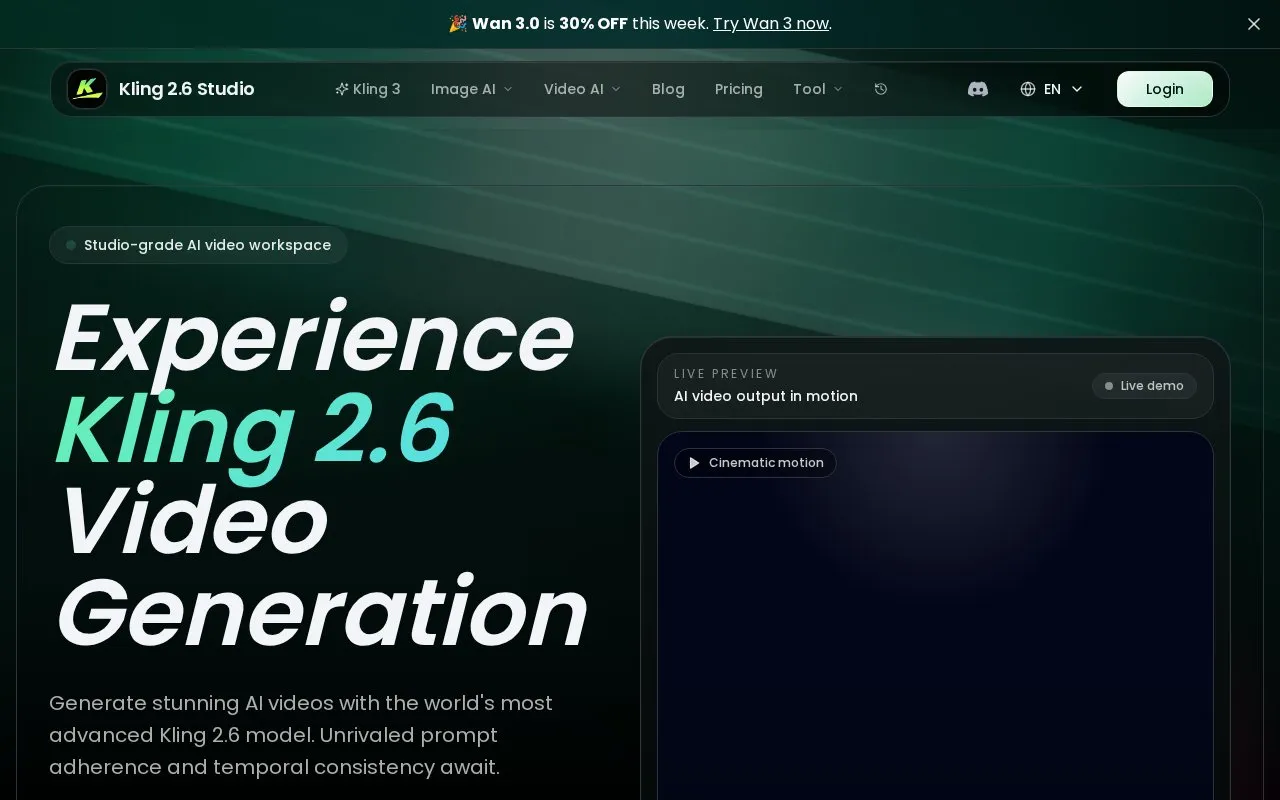Screen dimensions: 1280x800
Task: Dismiss the Wan 3.0 promo banner
Action: [1254, 24]
